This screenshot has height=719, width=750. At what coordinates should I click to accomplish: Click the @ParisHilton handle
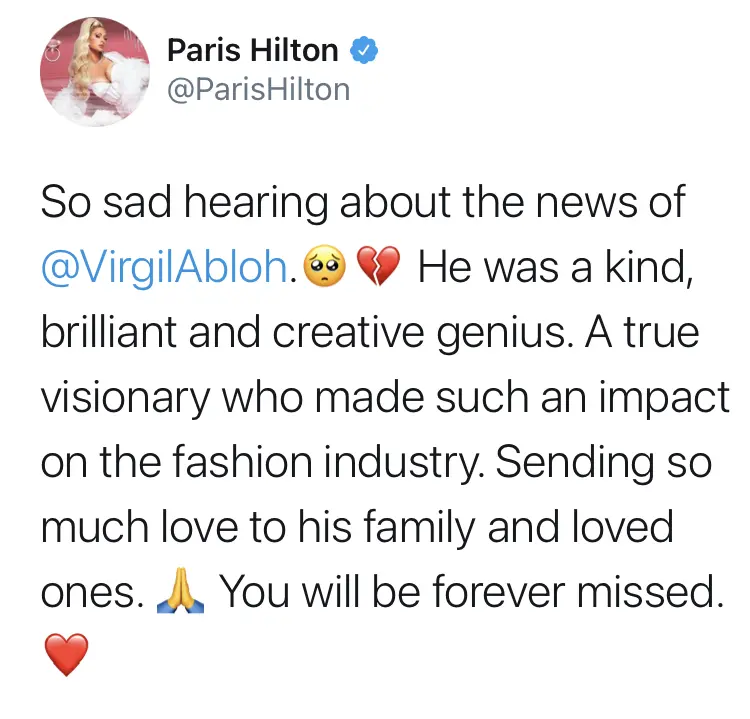pyautogui.click(x=258, y=90)
